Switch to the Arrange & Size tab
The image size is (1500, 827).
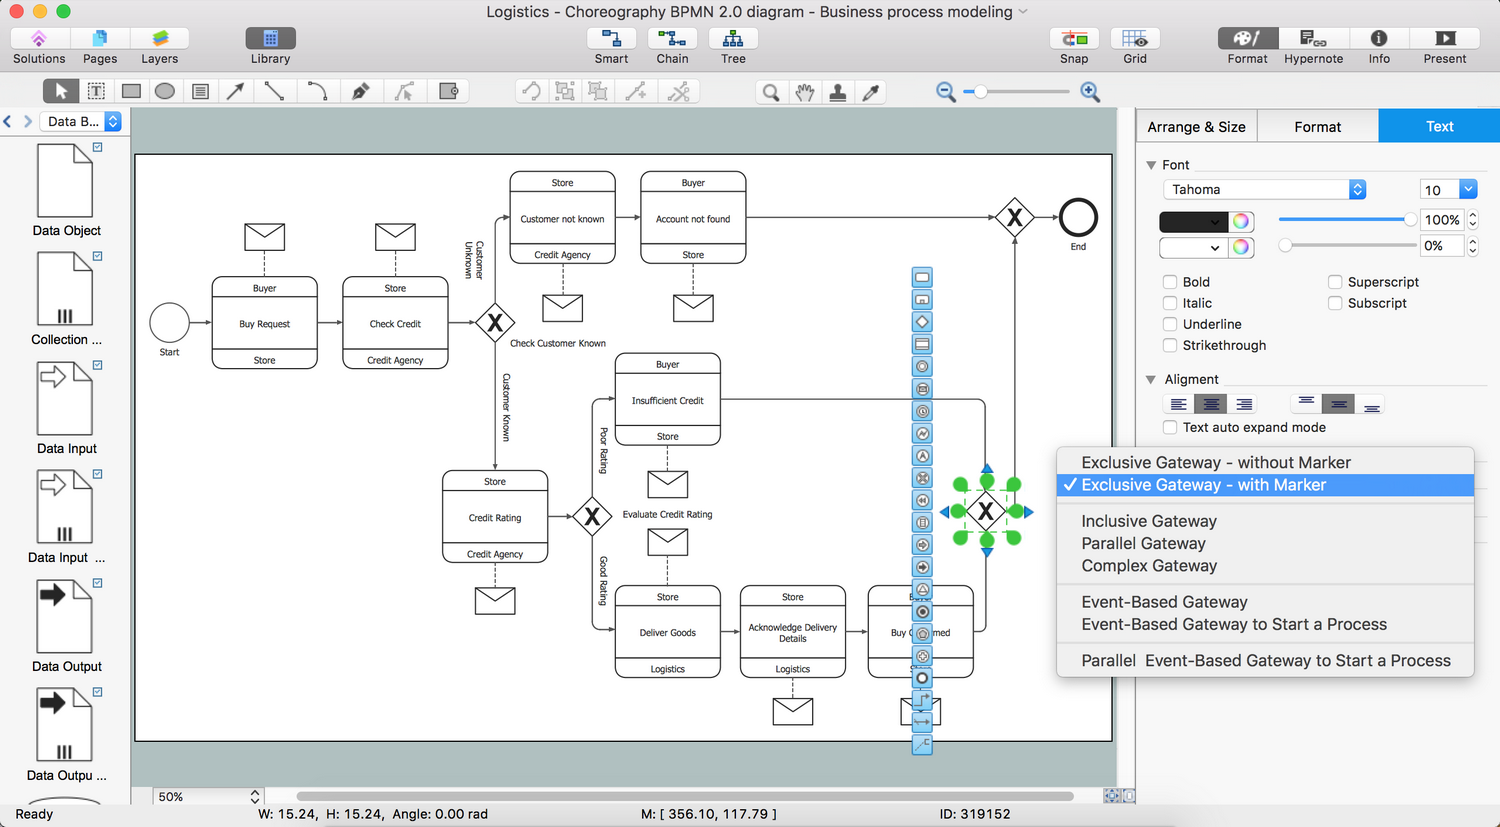click(x=1196, y=127)
